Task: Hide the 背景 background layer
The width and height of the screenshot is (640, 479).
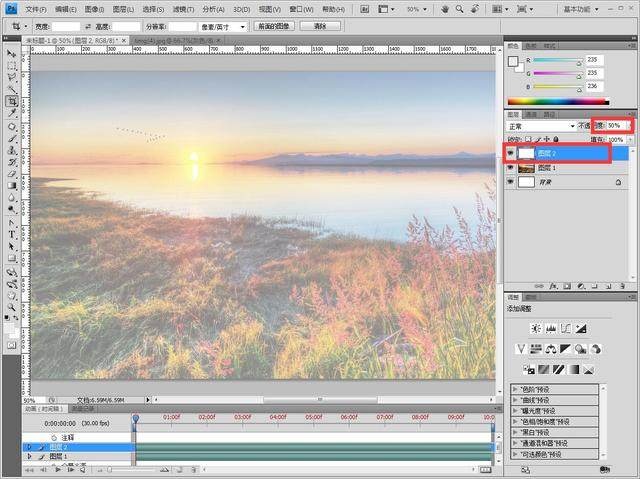Action: pyautogui.click(x=511, y=183)
